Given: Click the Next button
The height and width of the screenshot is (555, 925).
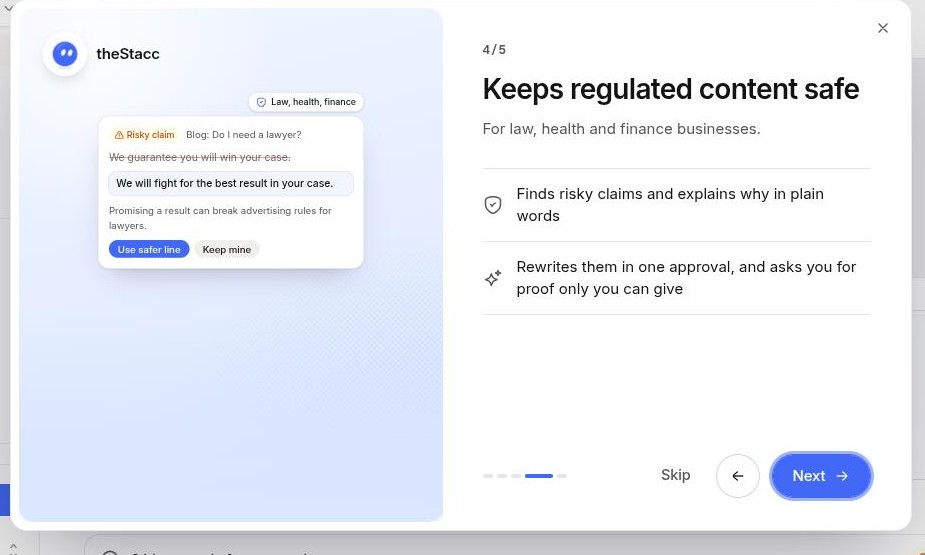Looking at the screenshot, I should [821, 476].
